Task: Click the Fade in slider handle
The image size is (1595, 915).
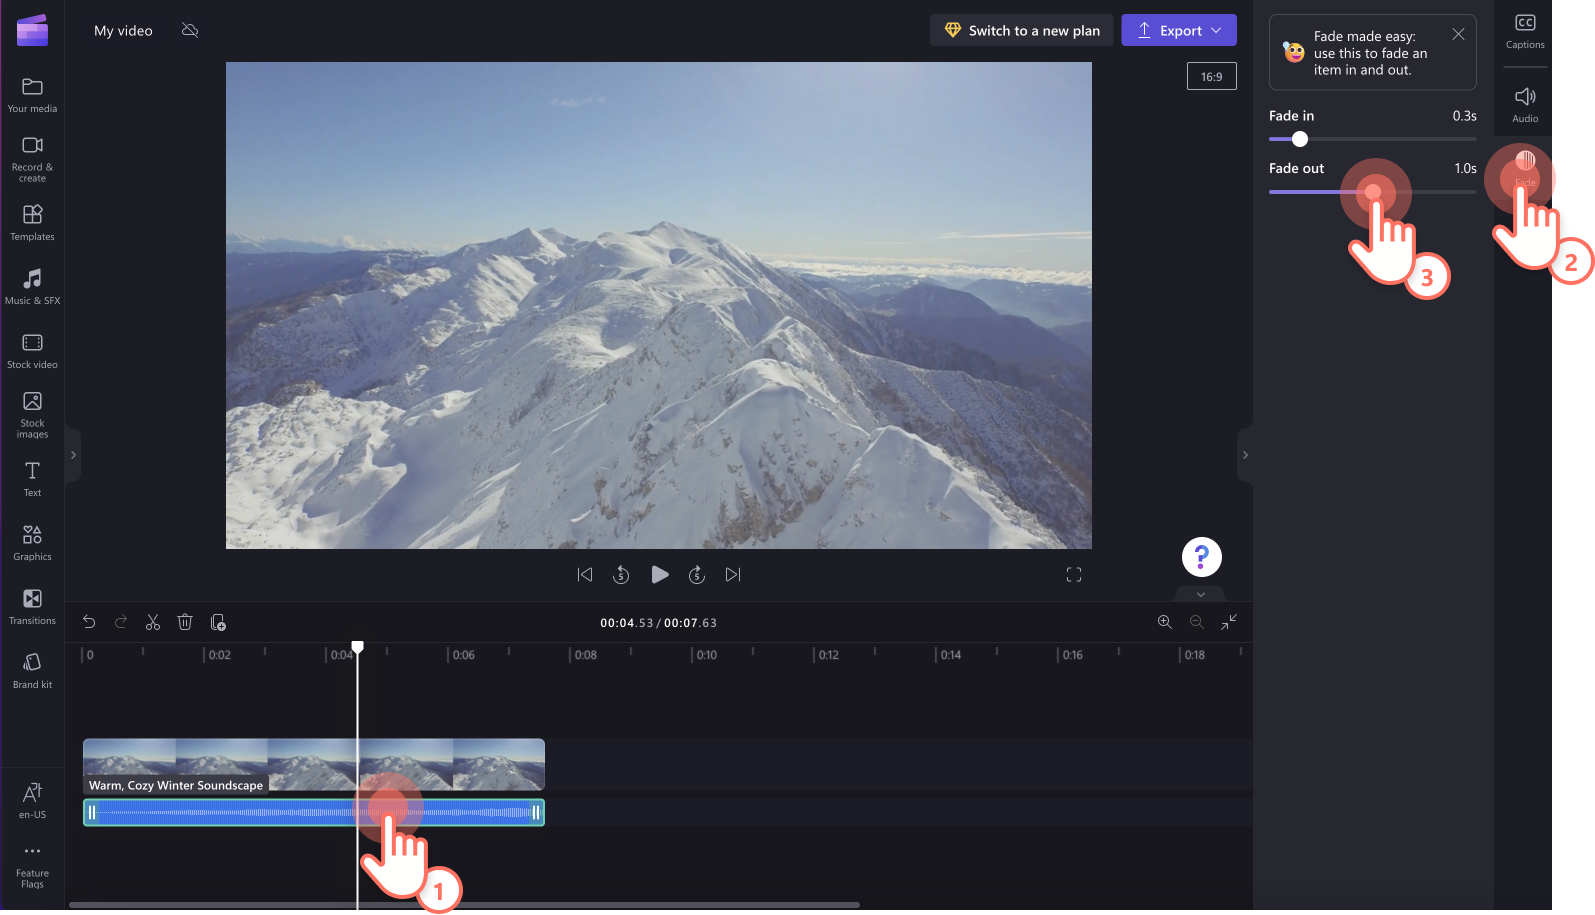Action: [x=1300, y=139]
